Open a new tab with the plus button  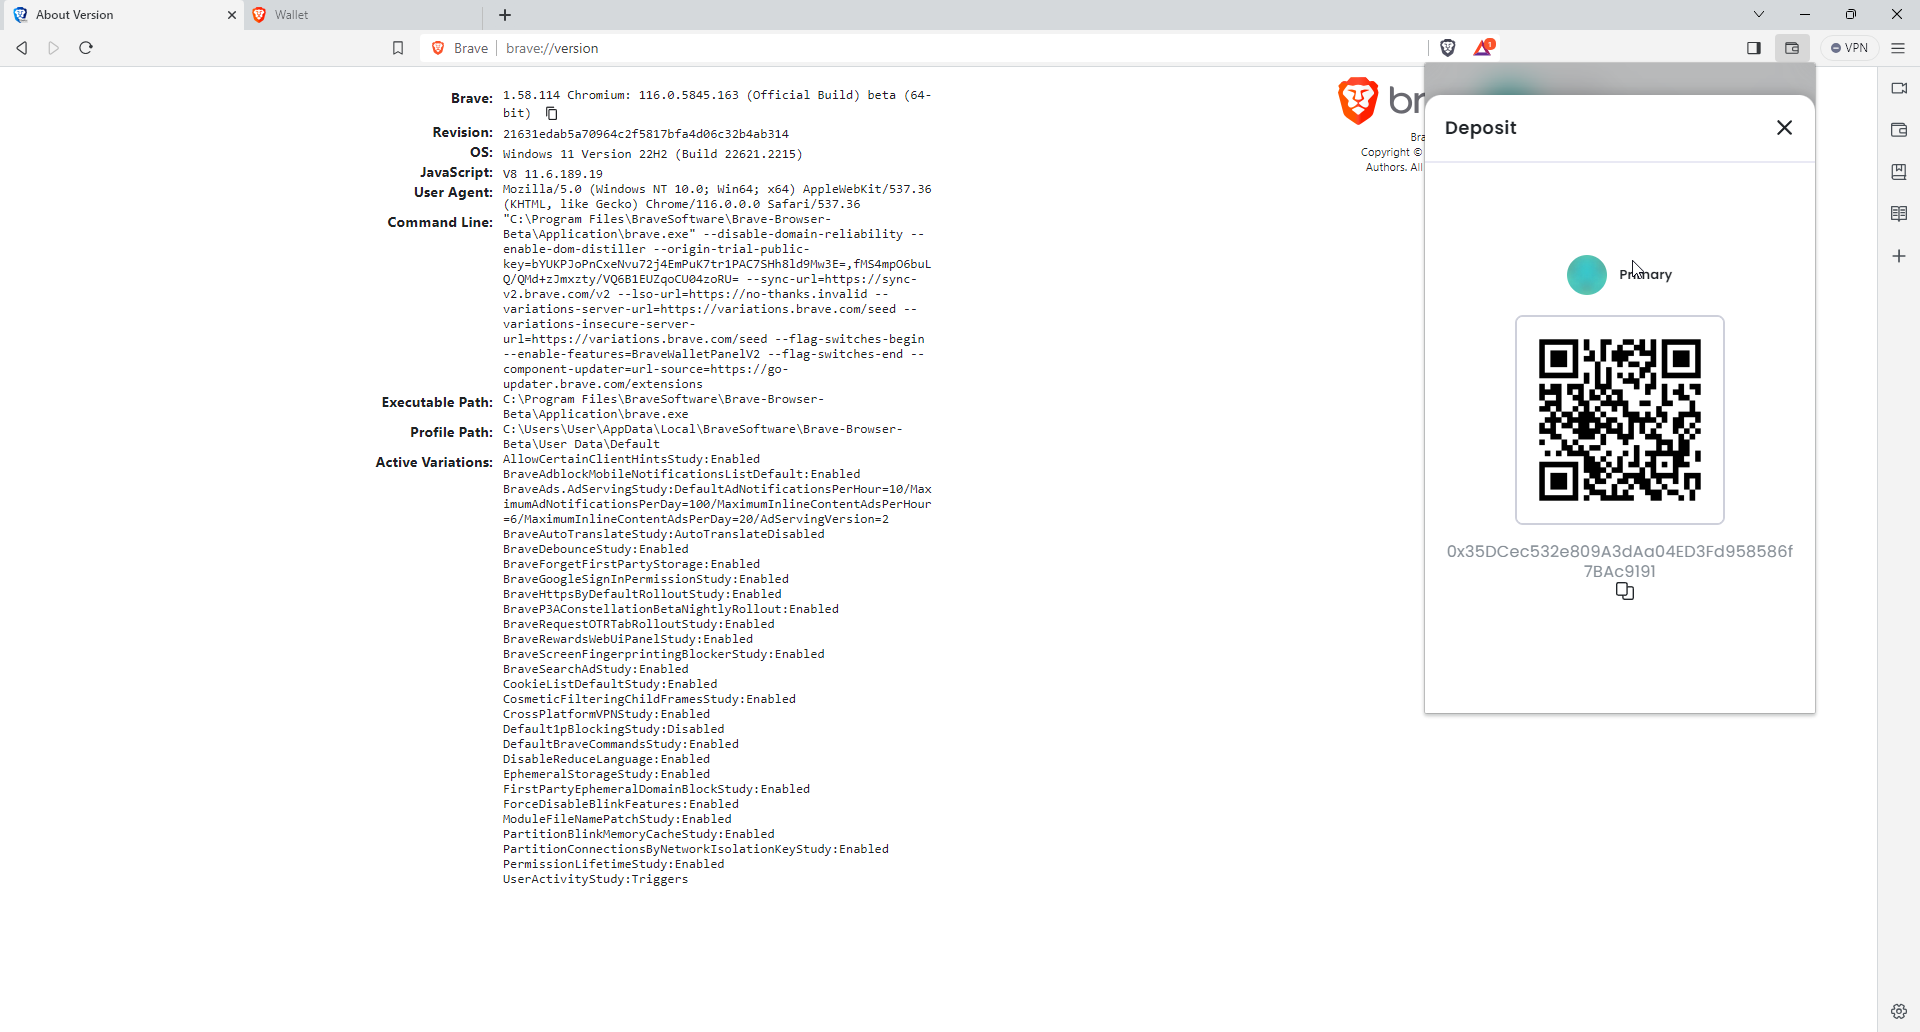504,15
